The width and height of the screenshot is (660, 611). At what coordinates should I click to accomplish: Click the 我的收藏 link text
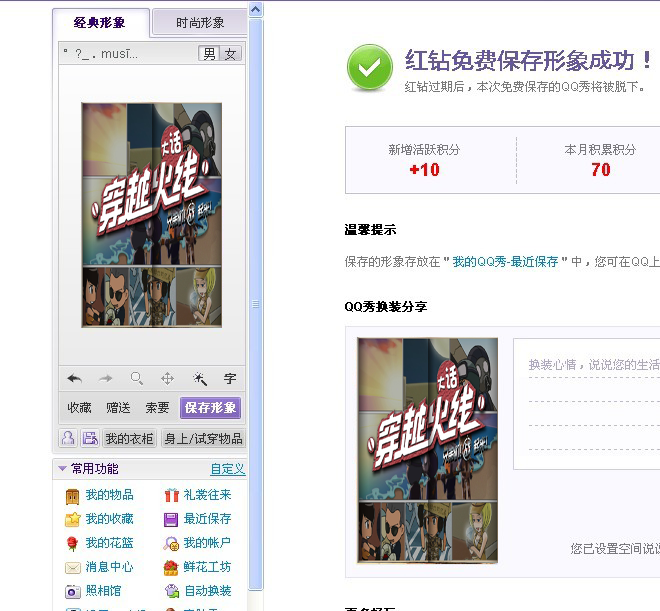click(109, 519)
